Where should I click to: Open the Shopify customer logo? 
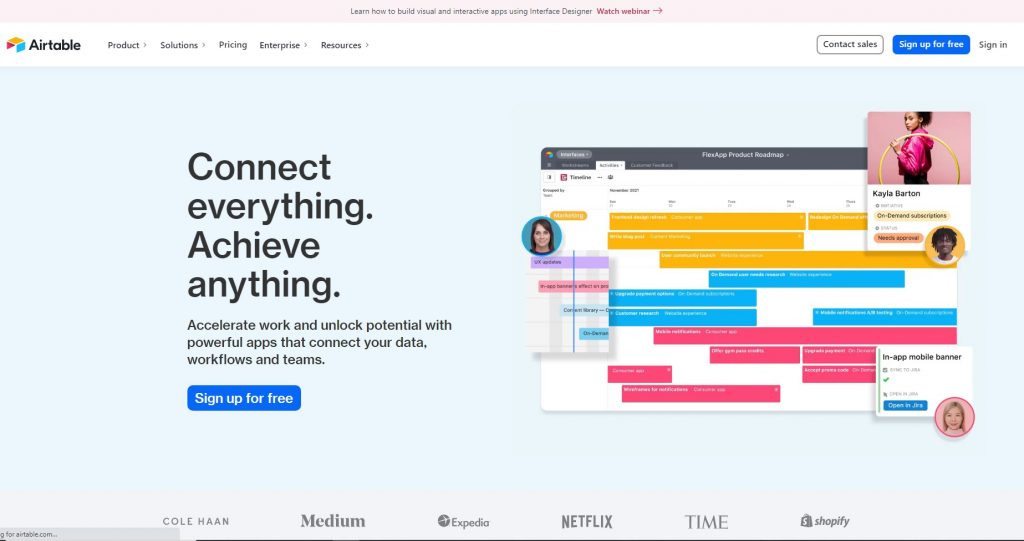[825, 521]
